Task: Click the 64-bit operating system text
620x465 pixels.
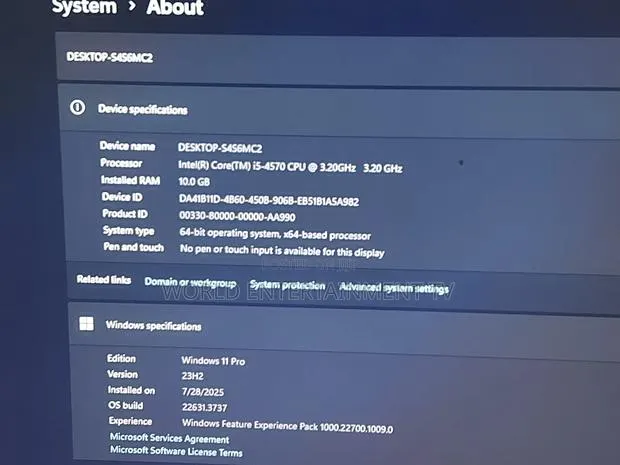Action: coord(275,234)
